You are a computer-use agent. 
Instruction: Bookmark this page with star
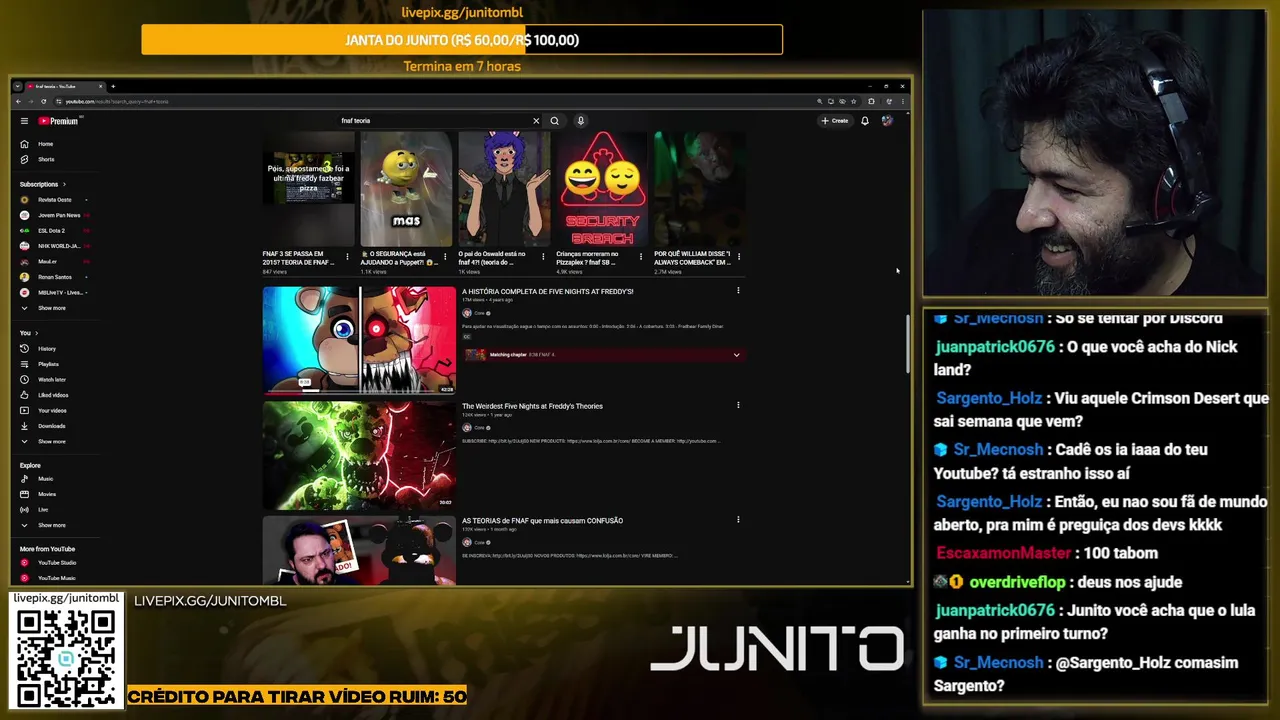(x=853, y=102)
